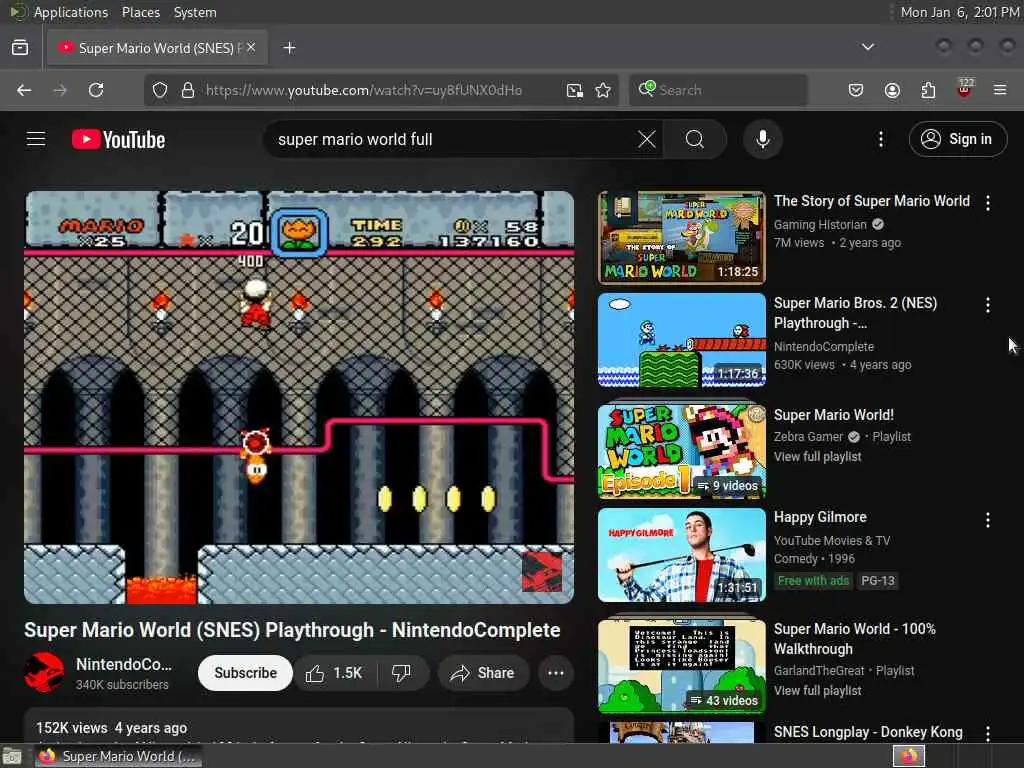
Task: Open options for SNES Longplay Donkey Kong
Action: click(x=987, y=733)
